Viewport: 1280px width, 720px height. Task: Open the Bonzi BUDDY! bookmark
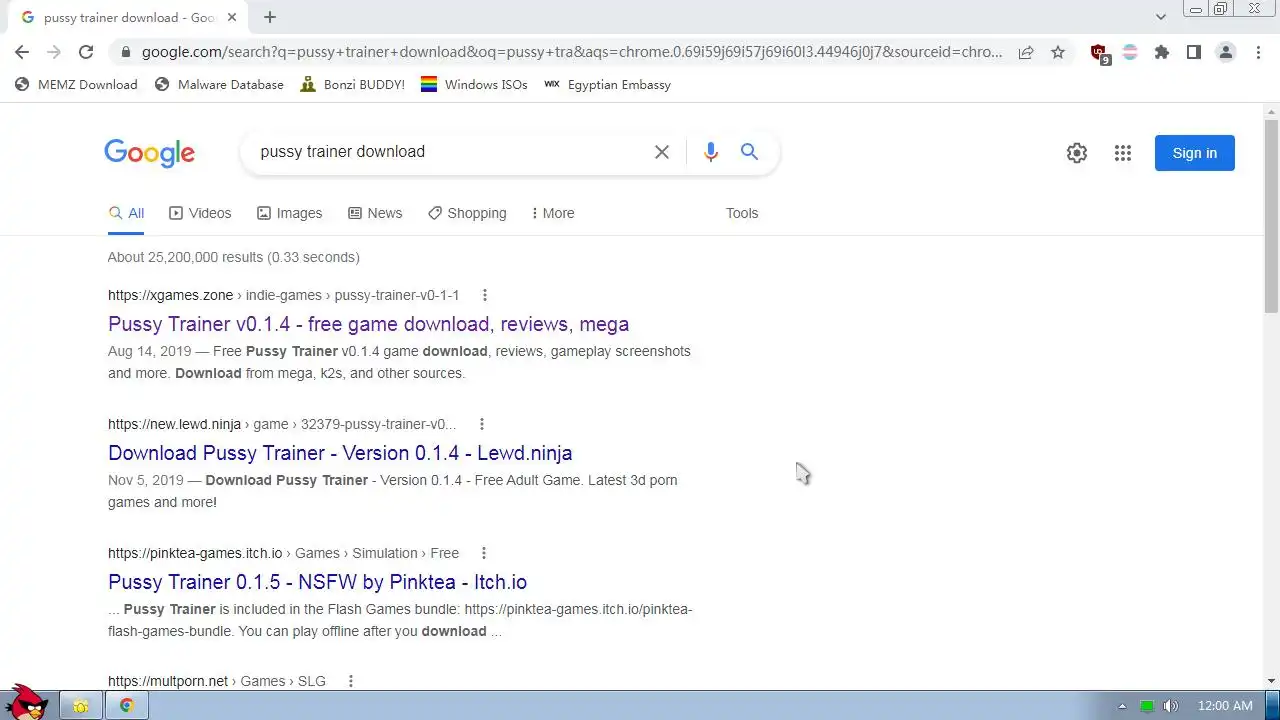click(x=353, y=85)
